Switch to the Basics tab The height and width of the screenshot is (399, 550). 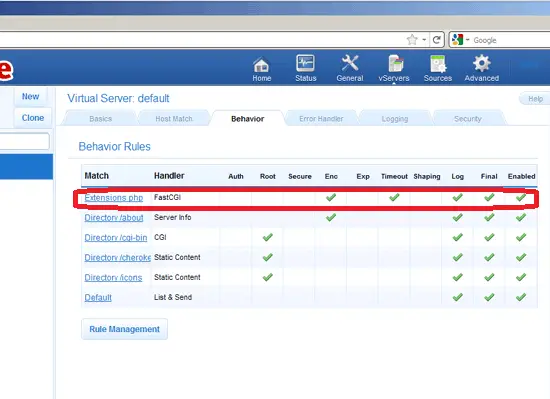click(x=100, y=119)
